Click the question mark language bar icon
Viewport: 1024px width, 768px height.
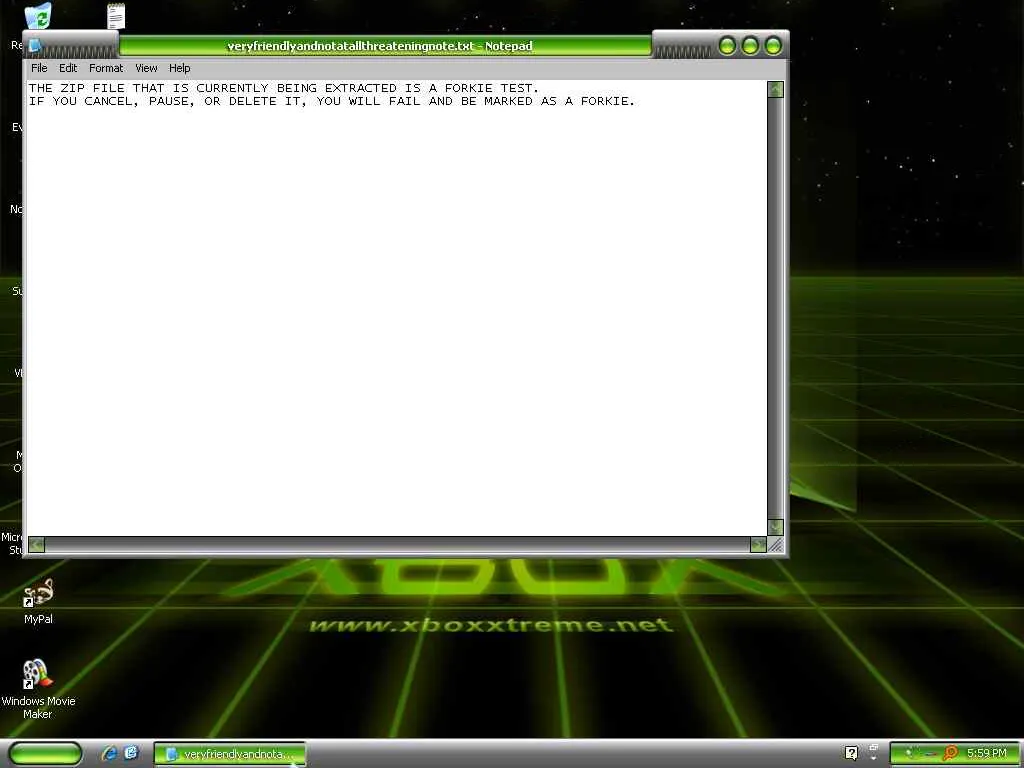pyautogui.click(x=851, y=753)
